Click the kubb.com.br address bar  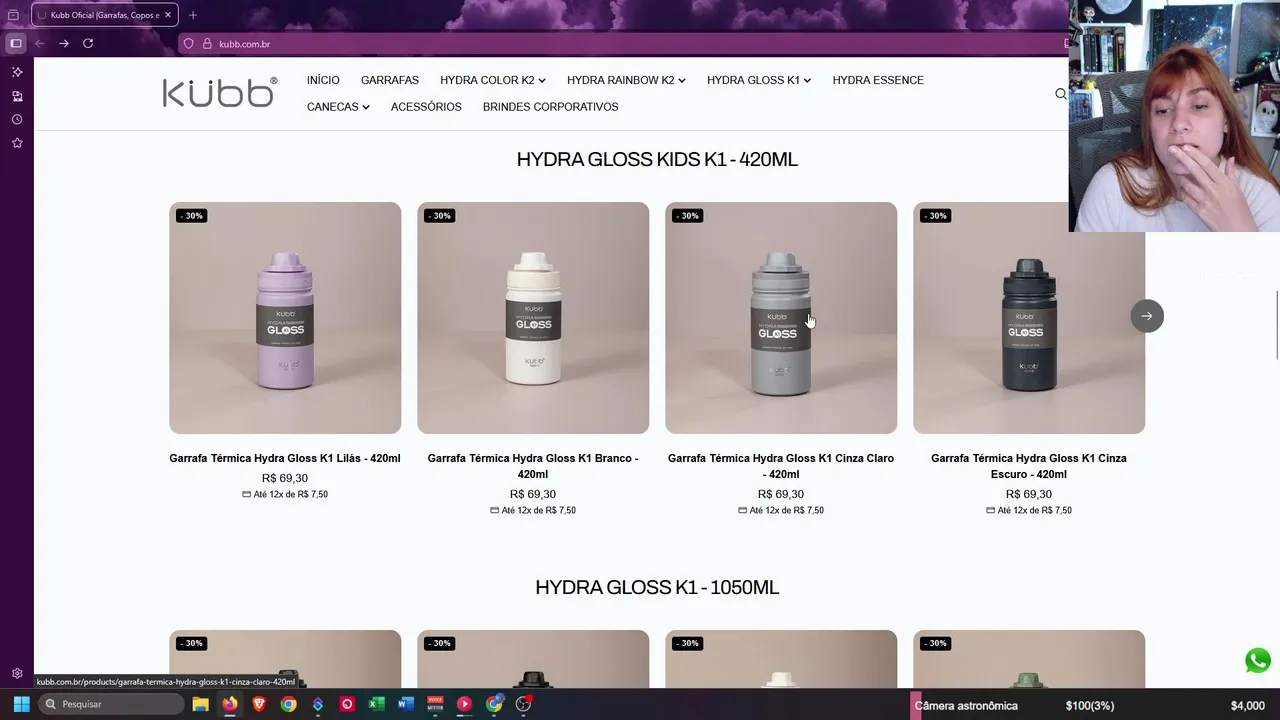coord(620,44)
